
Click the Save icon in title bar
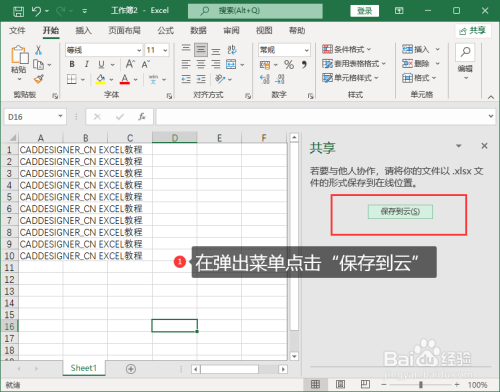[x=18, y=11]
